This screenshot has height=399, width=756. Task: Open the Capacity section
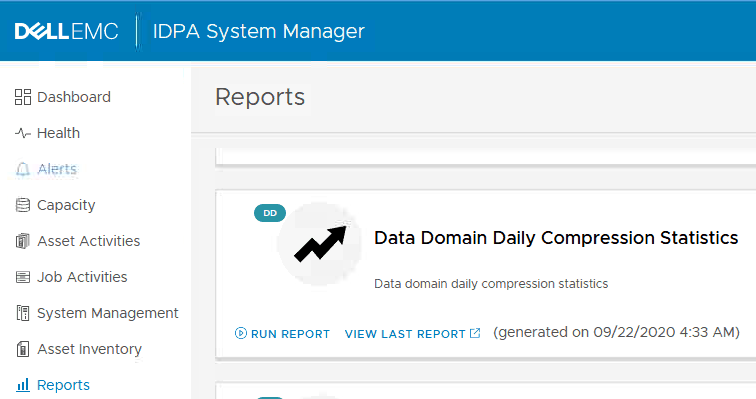[x=66, y=205]
